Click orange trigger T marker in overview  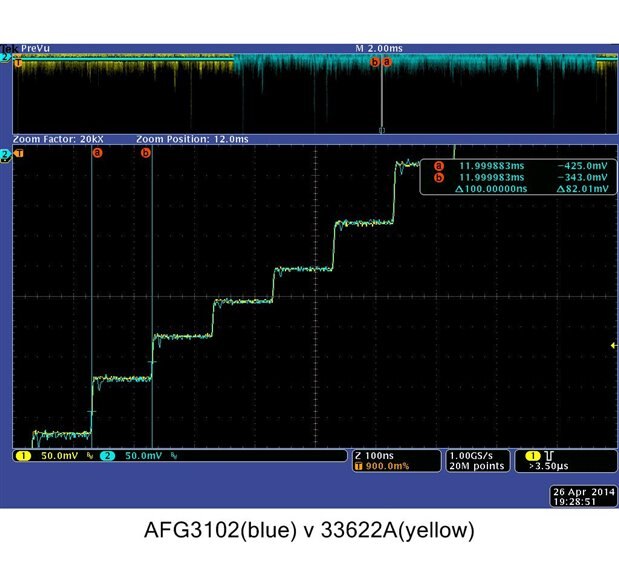18,63
